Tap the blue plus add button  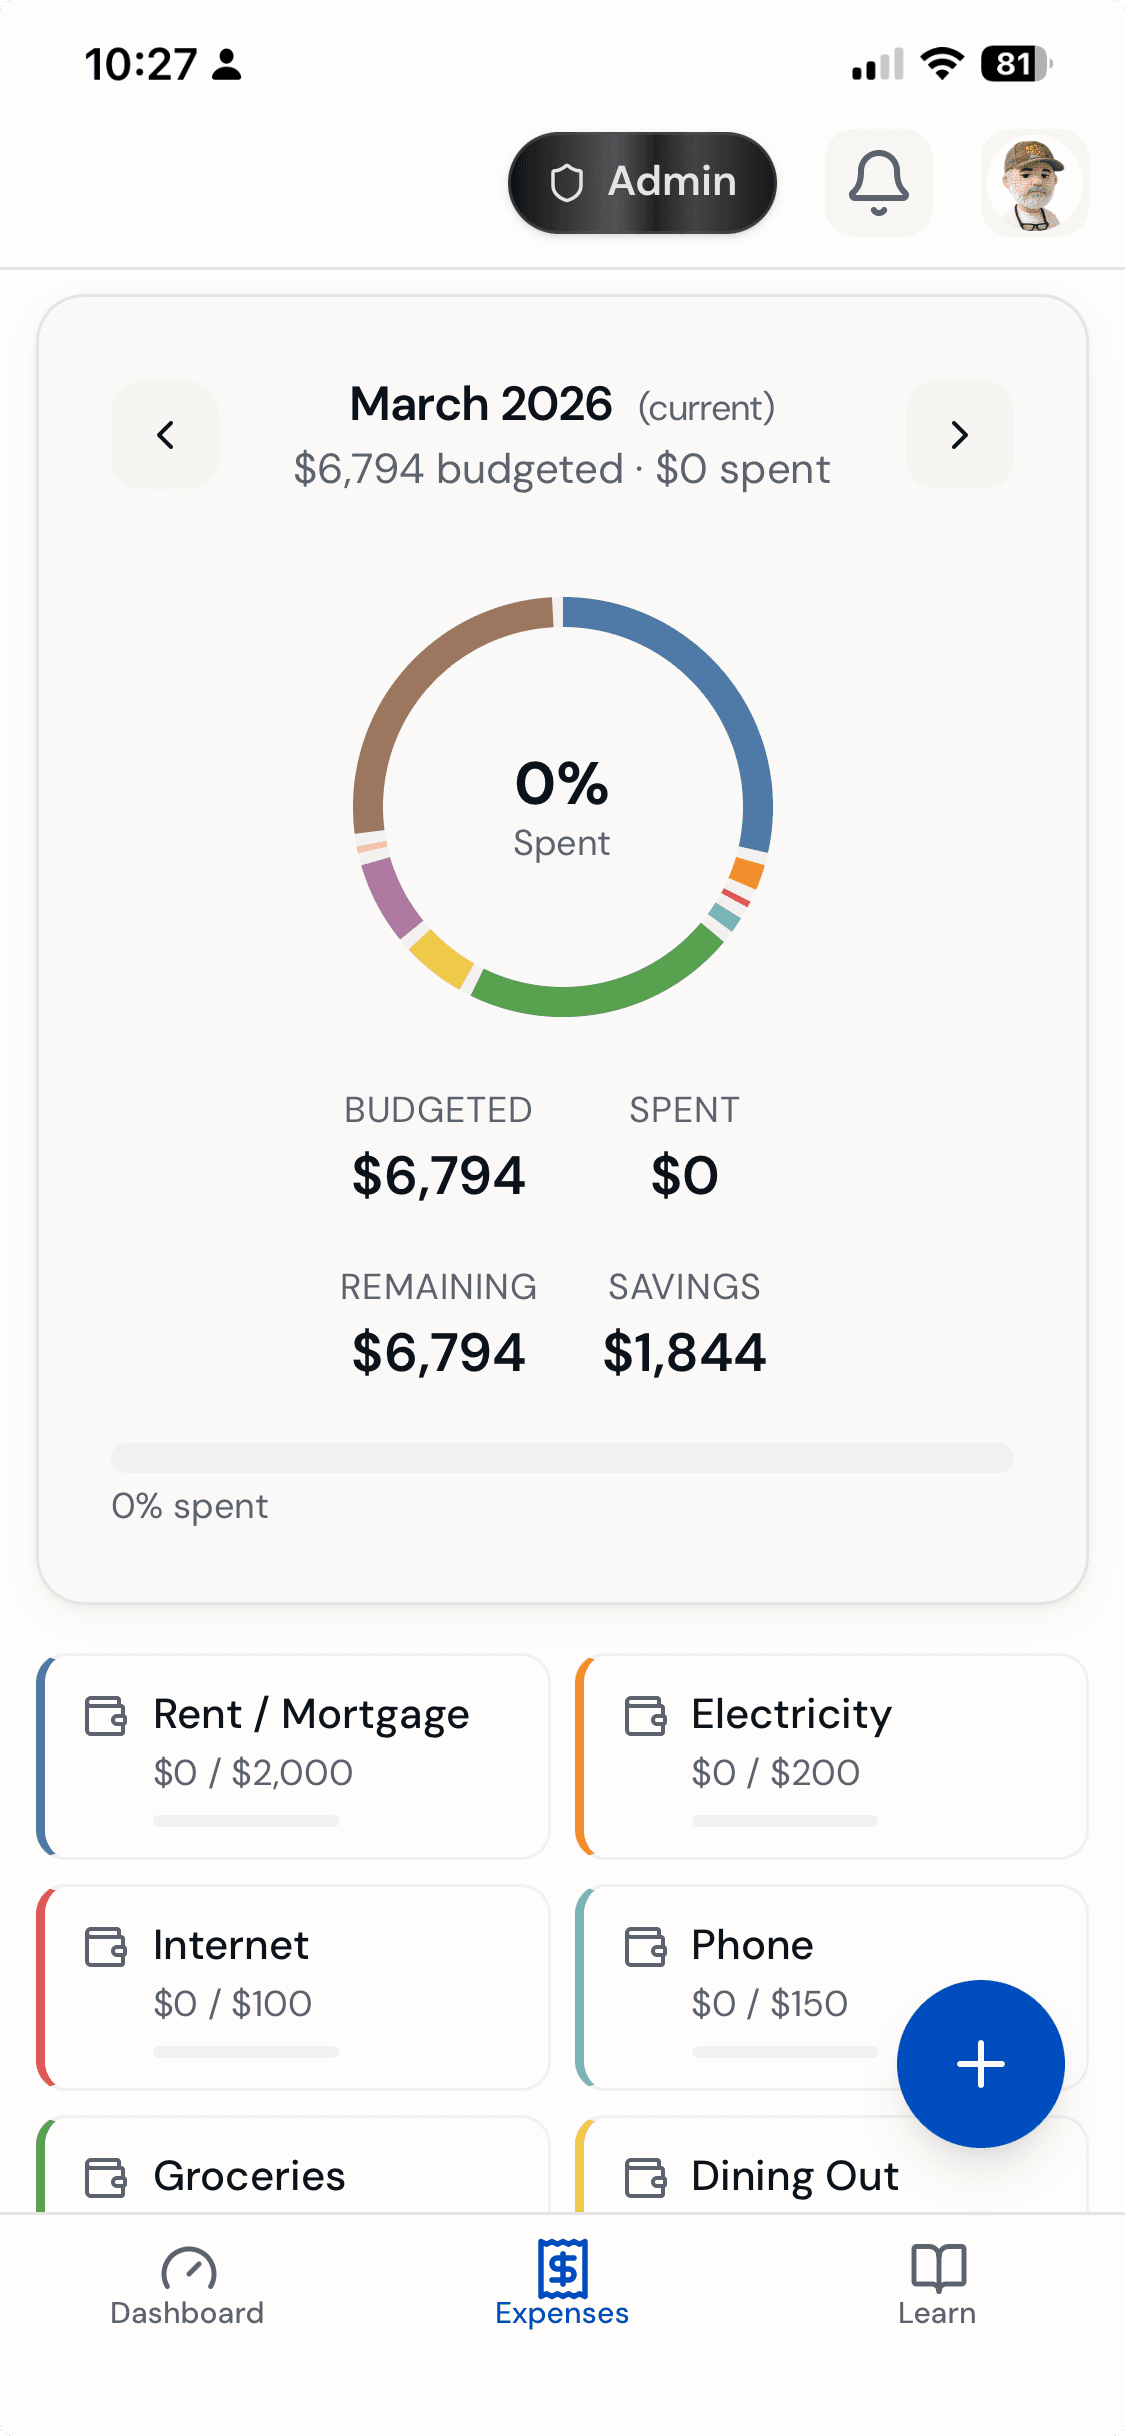(x=980, y=2063)
